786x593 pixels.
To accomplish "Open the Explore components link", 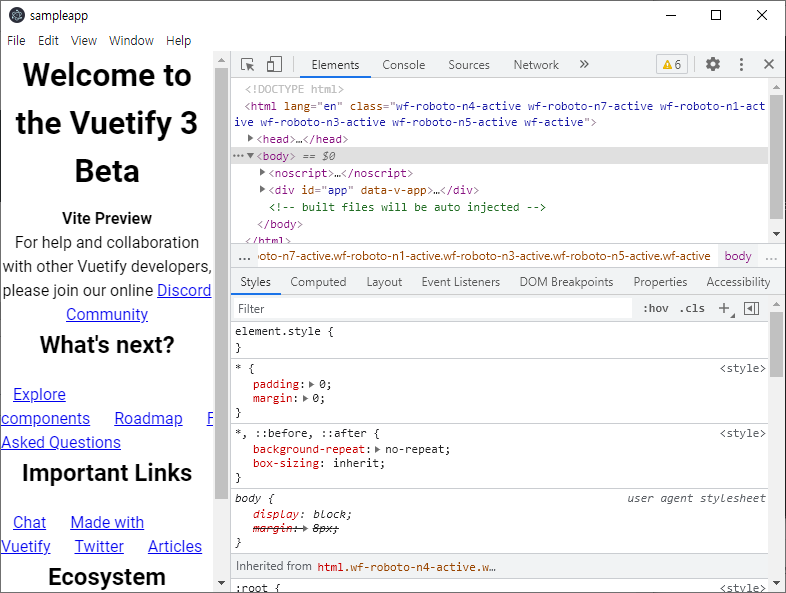I will click(39, 394).
